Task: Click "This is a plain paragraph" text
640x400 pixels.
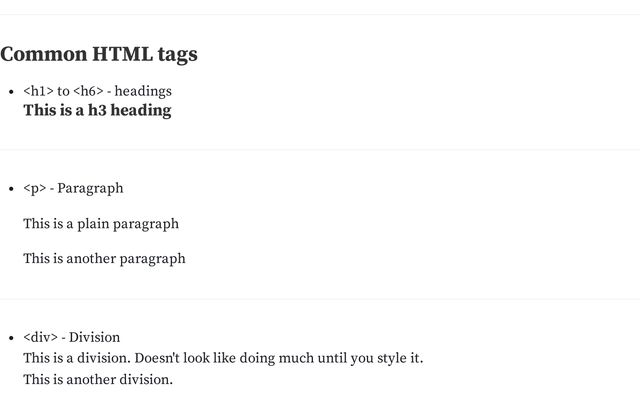Action: pyautogui.click(x=101, y=224)
